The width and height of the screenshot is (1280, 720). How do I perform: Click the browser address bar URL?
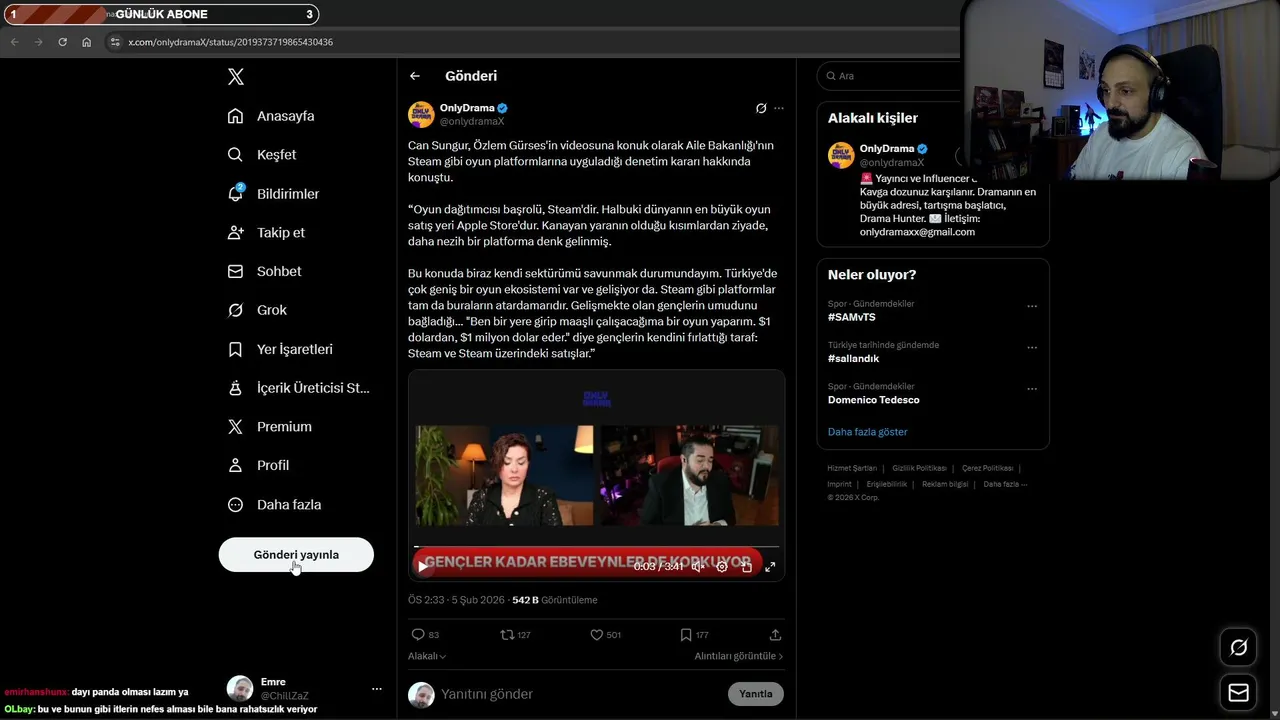pyautogui.click(x=230, y=42)
